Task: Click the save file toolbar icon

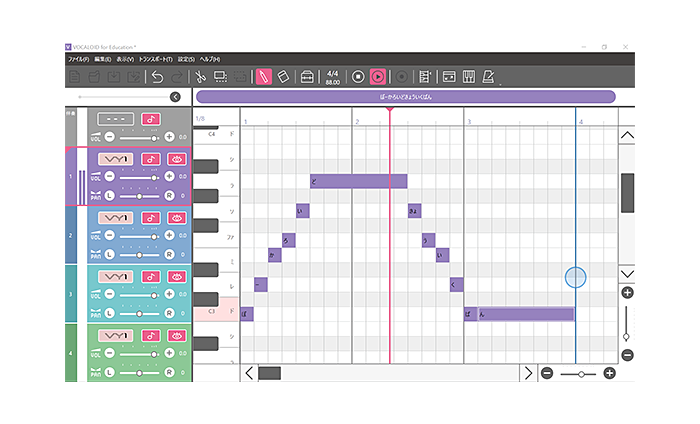Action: tap(114, 77)
